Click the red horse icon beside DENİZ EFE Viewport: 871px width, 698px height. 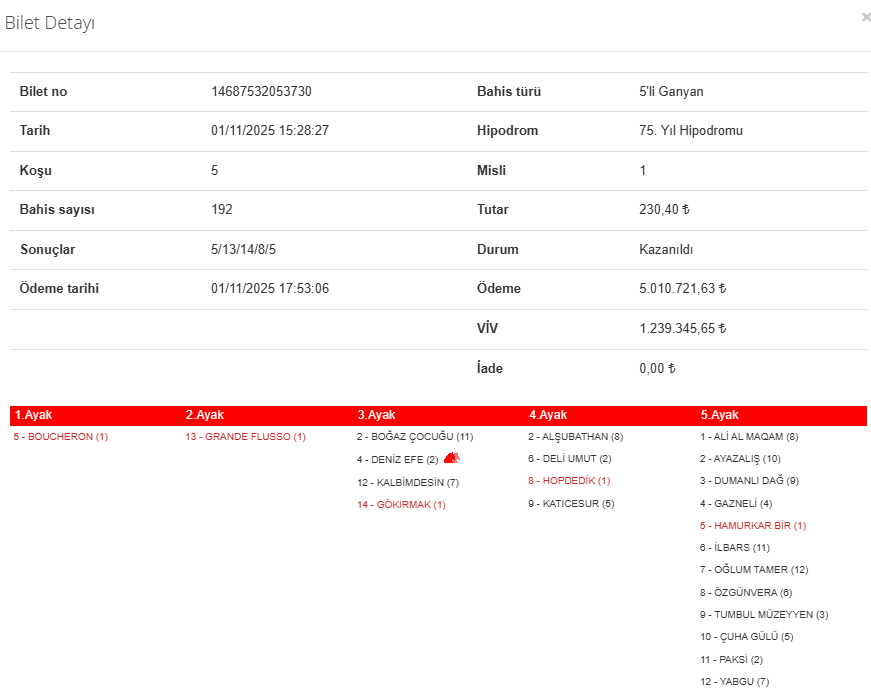point(451,458)
